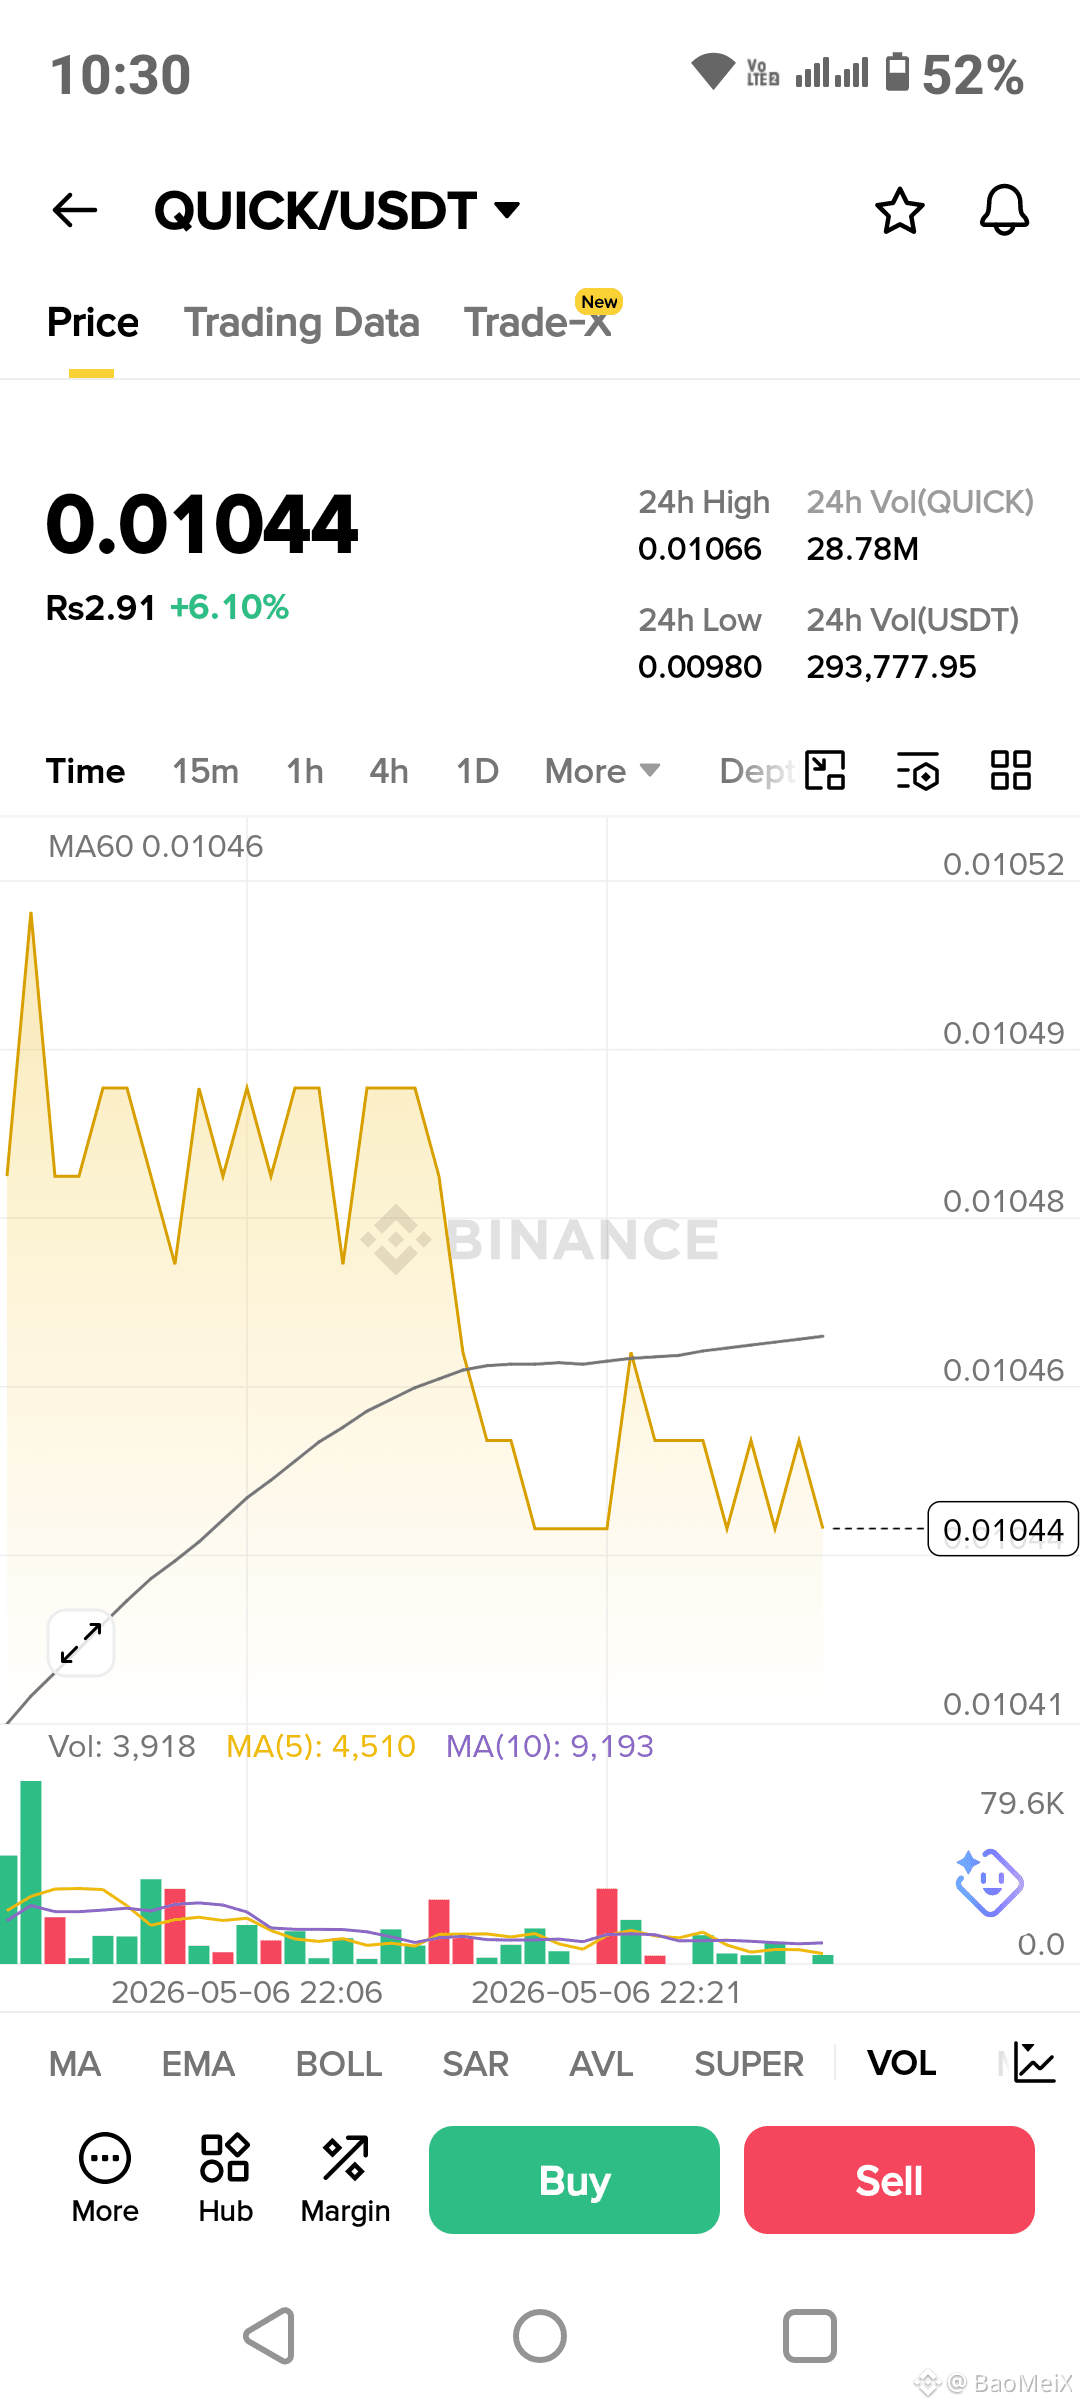Screen dimensions: 1080x2408
Task: Open price alert bell icon
Action: (1004, 210)
